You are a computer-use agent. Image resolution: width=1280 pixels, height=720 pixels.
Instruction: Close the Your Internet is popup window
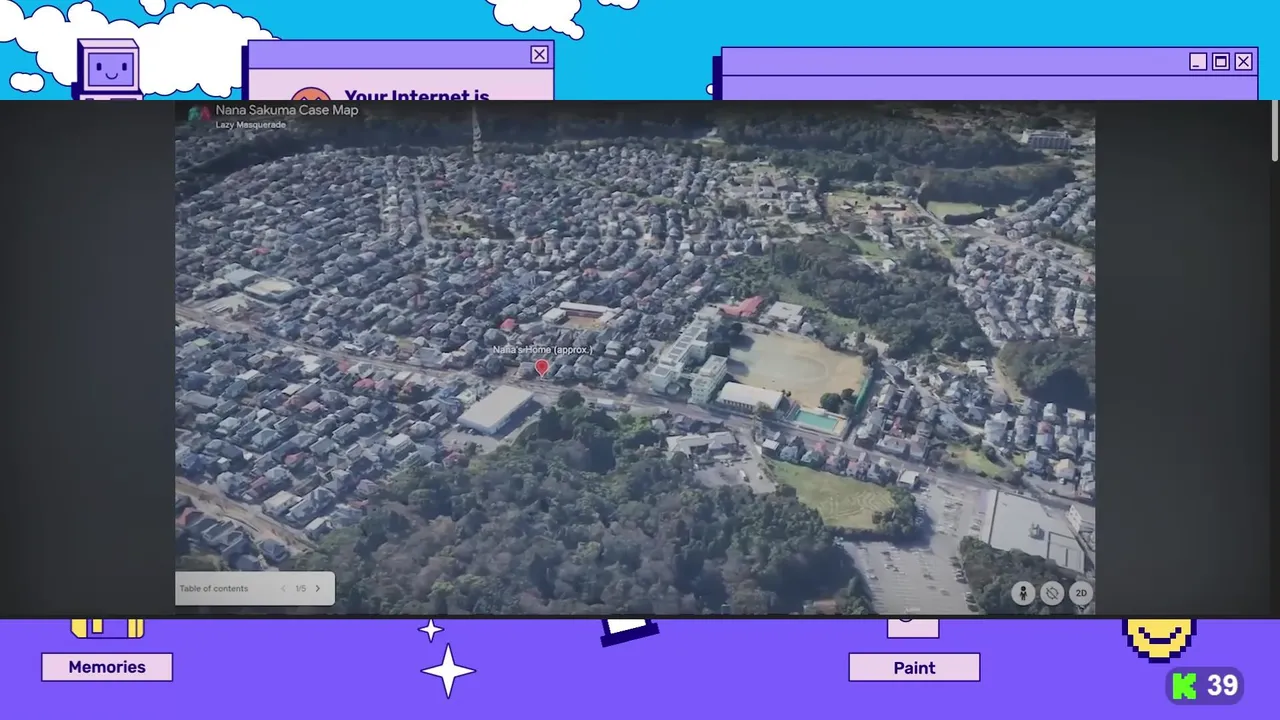tap(540, 55)
